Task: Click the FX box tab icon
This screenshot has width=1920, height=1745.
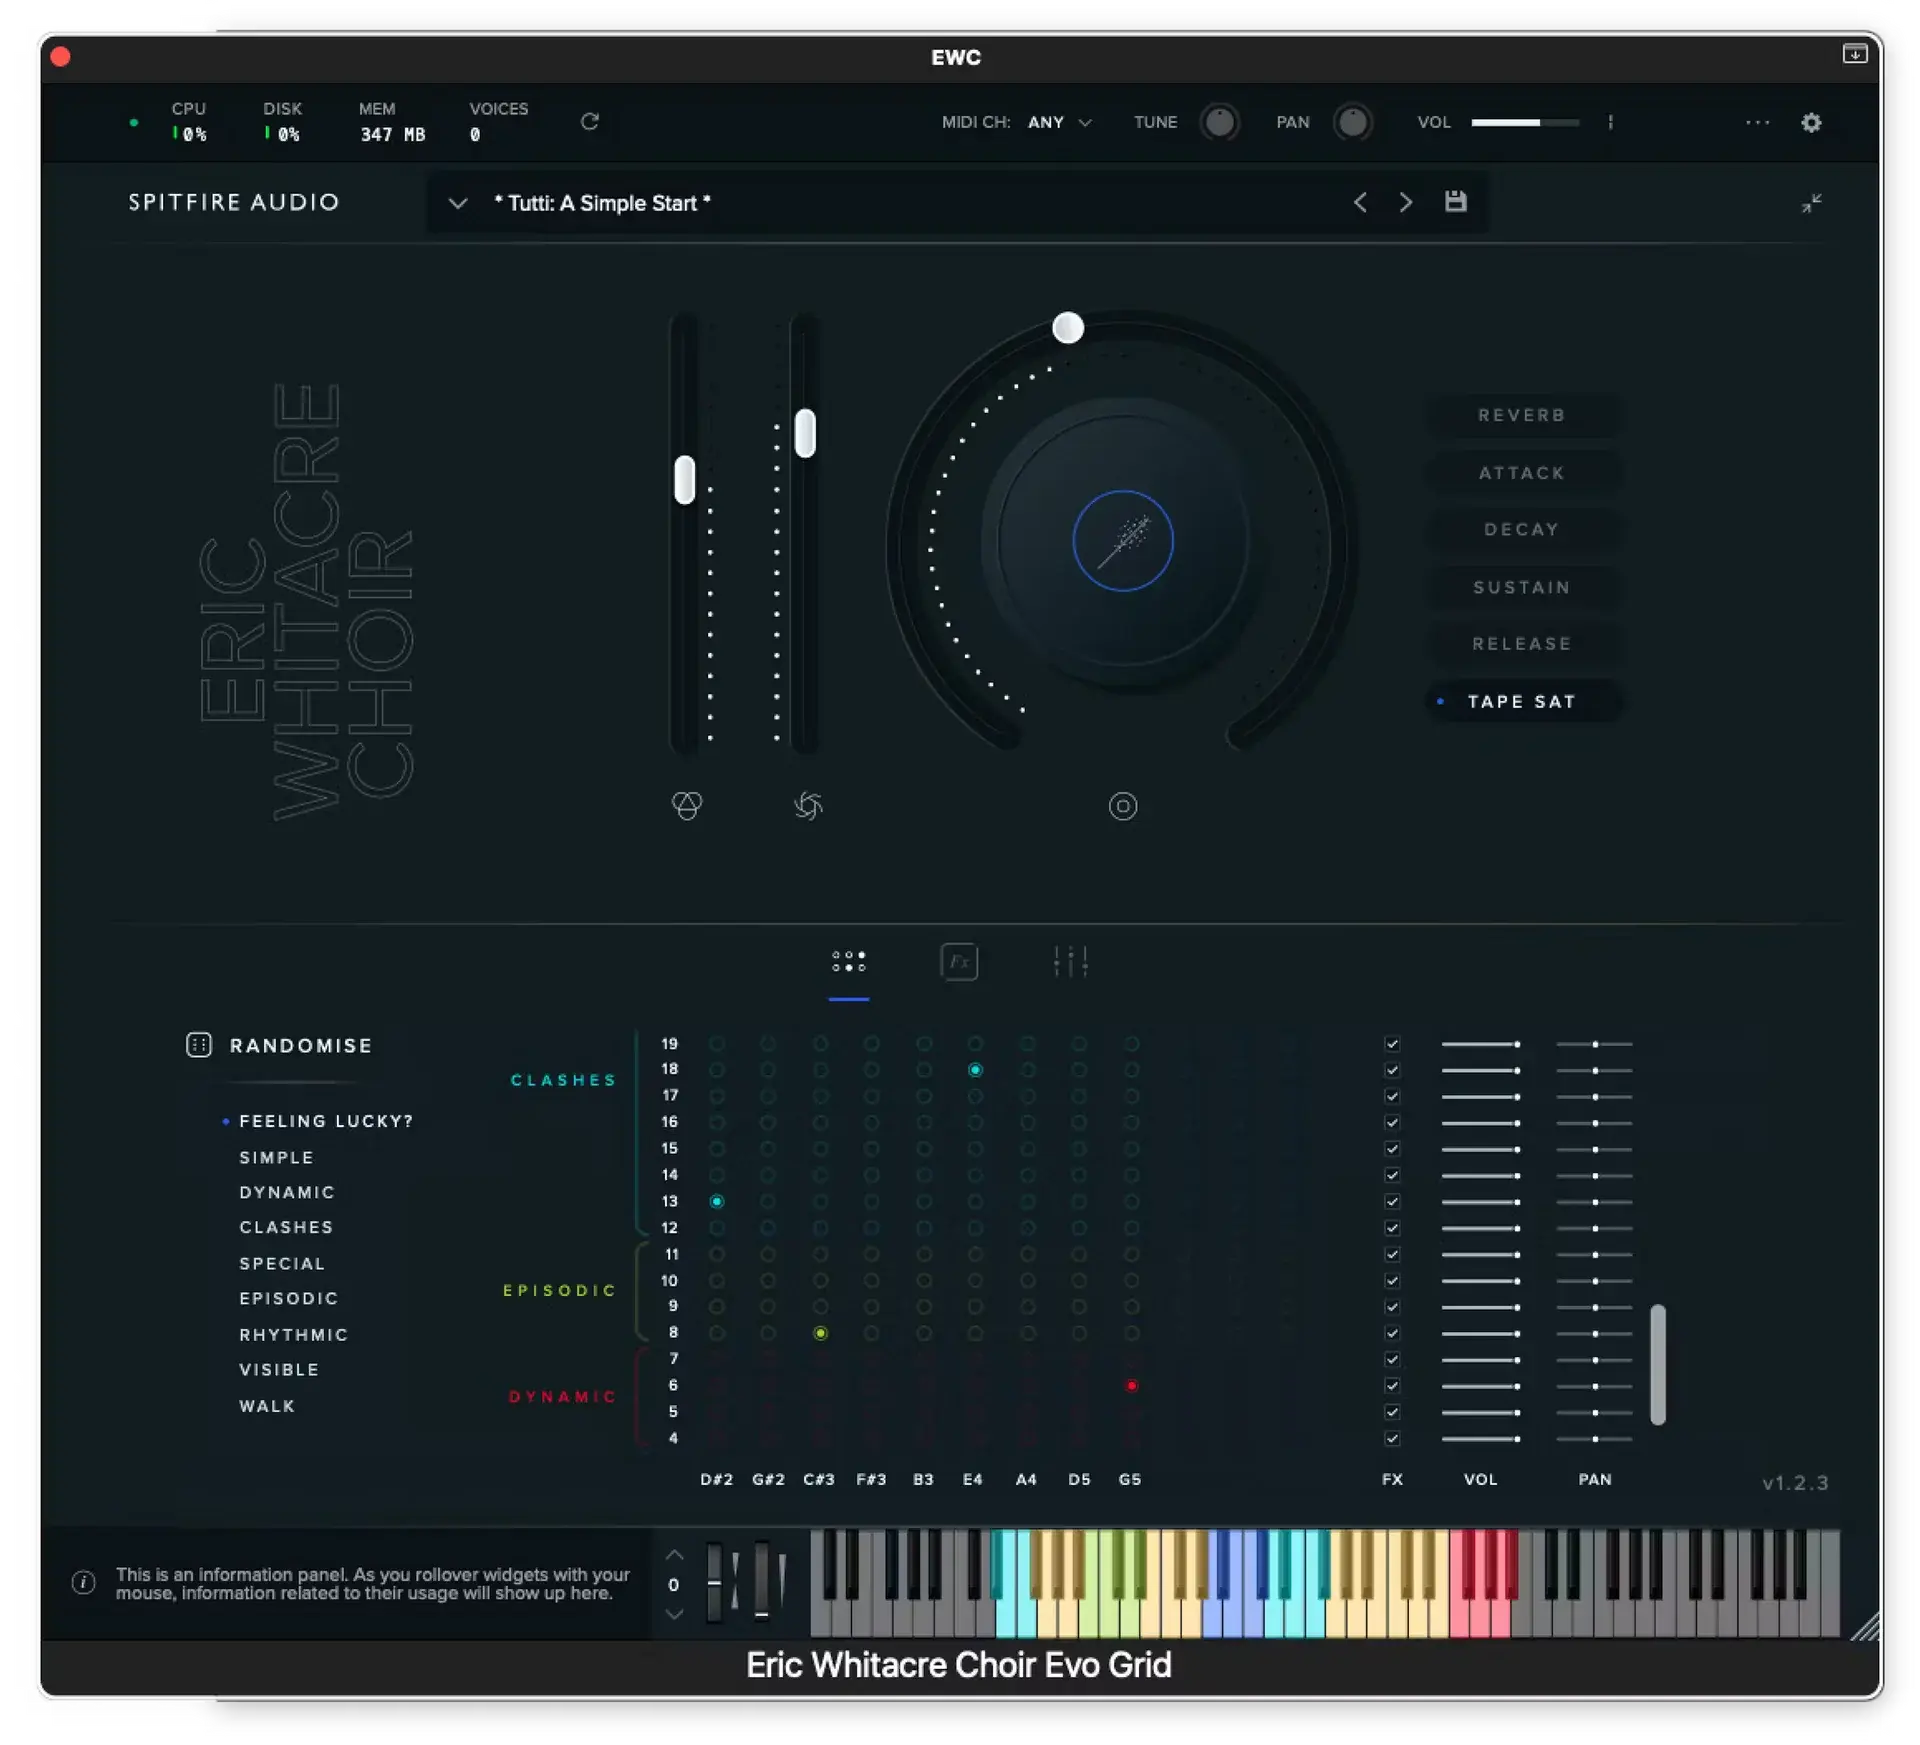Action: (959, 962)
